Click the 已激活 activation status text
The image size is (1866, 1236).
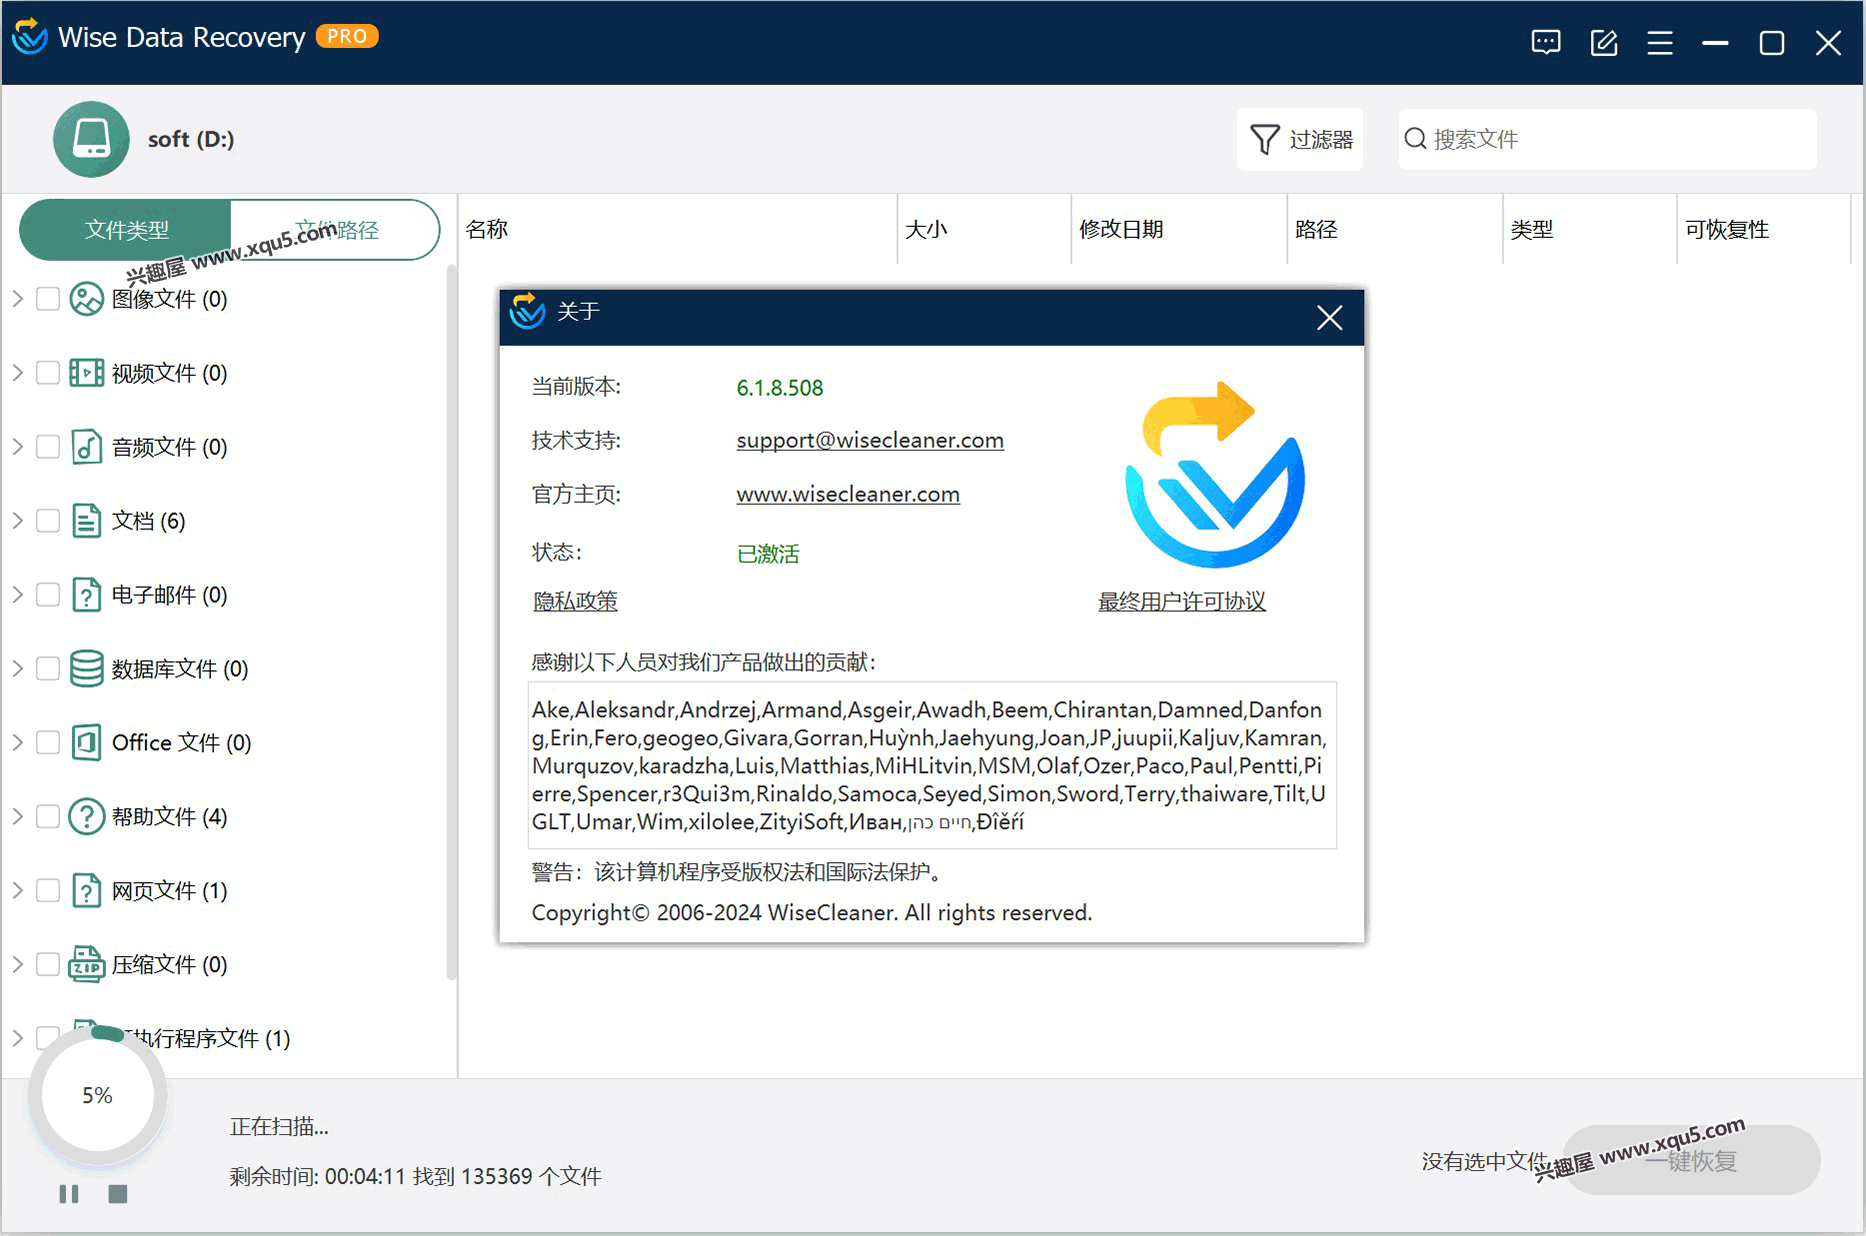[x=768, y=554]
